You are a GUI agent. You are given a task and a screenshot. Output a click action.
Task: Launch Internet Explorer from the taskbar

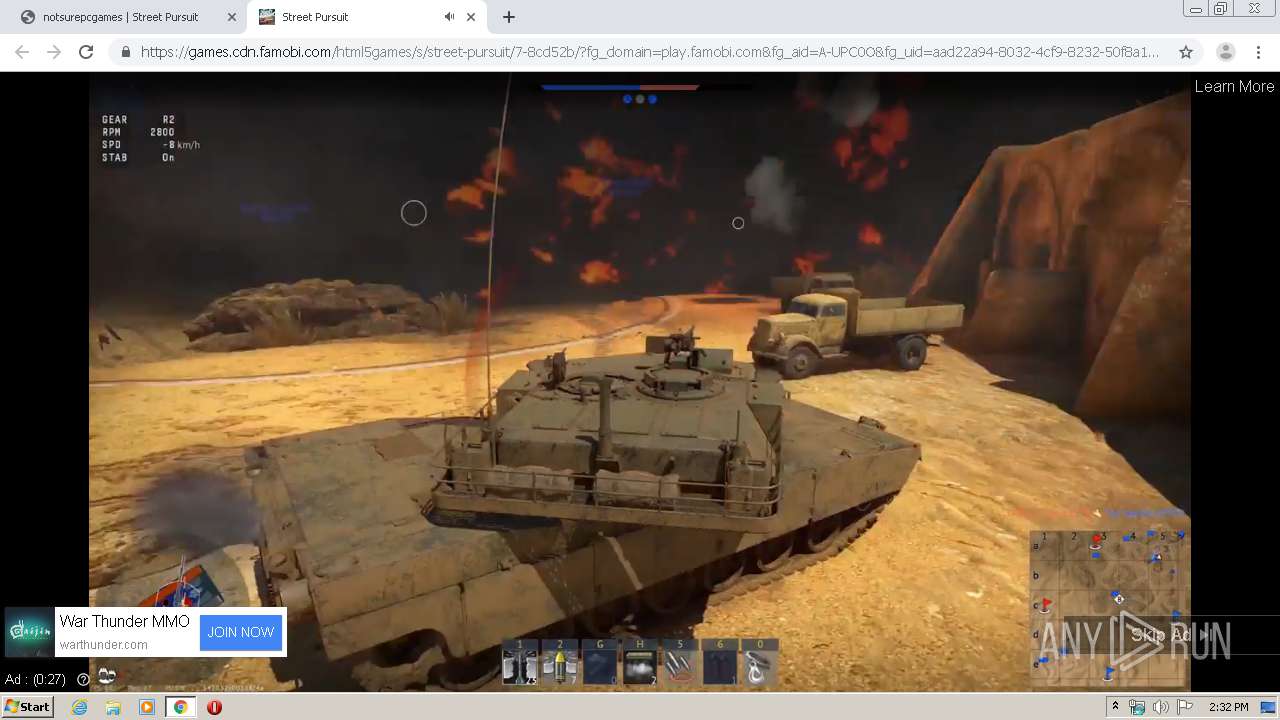(79, 707)
